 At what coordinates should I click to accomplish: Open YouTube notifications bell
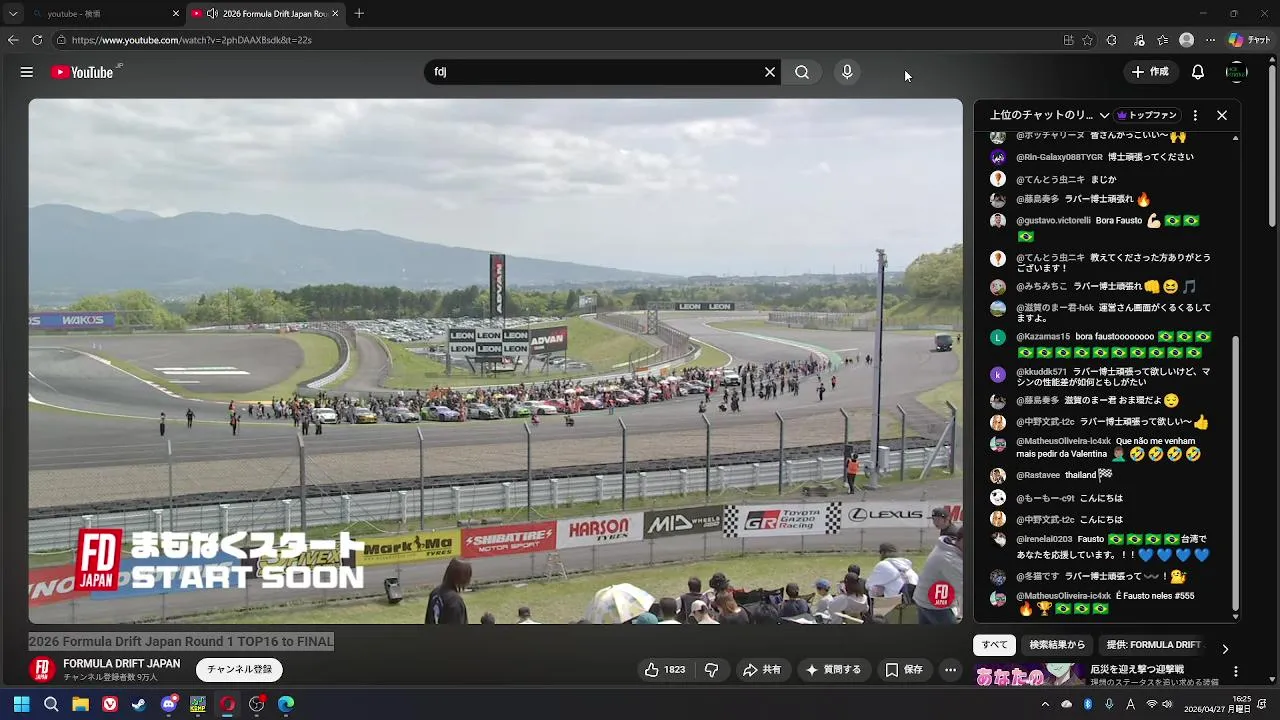point(1198,72)
